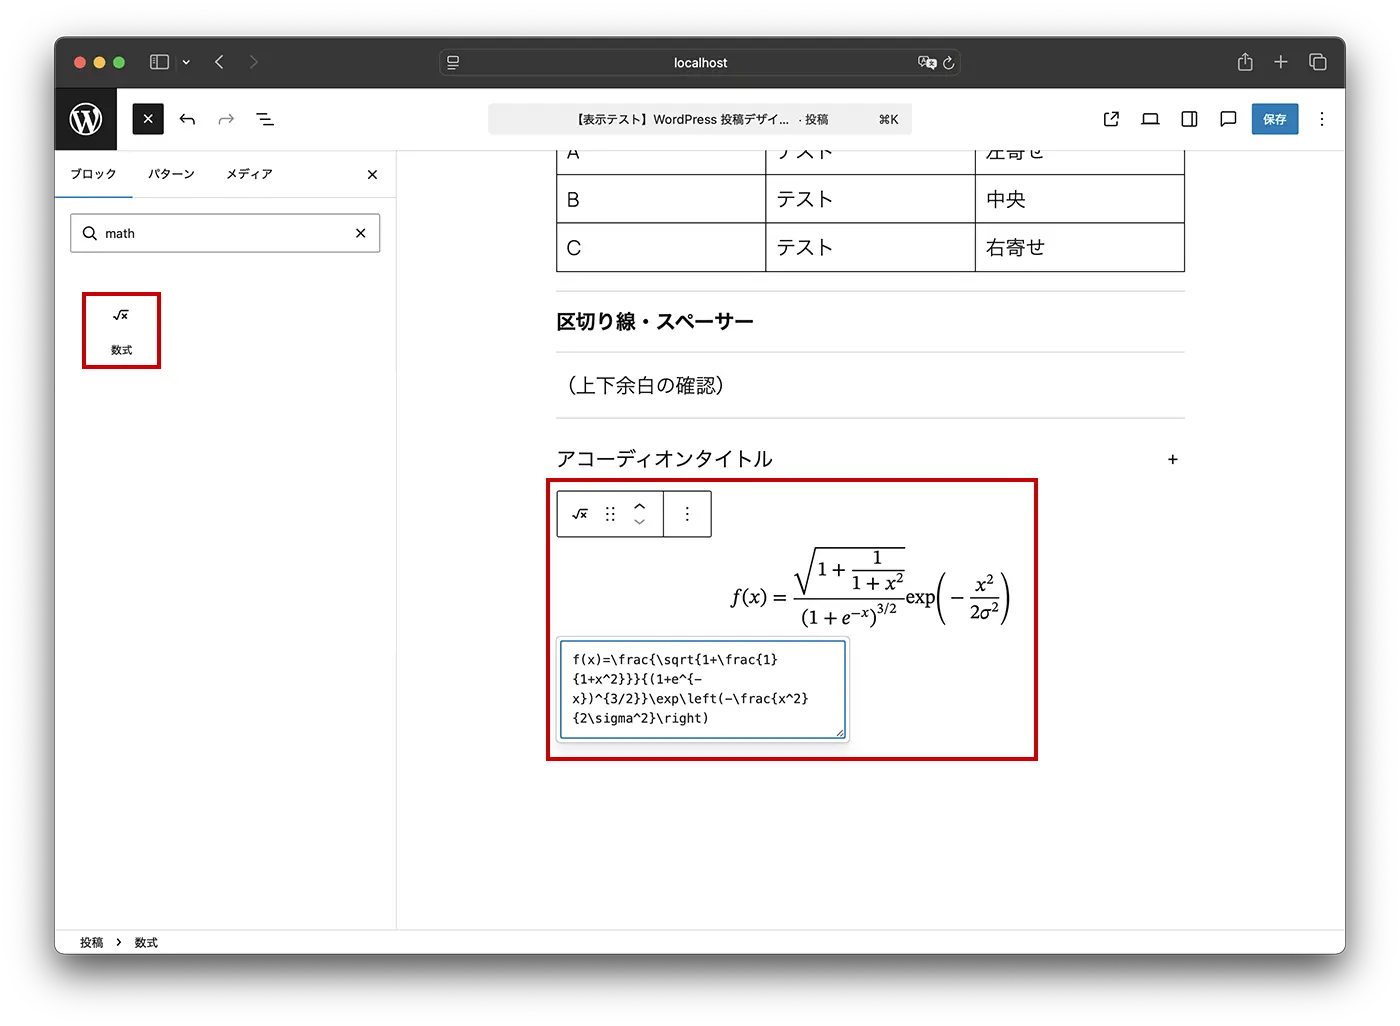The height and width of the screenshot is (1026, 1400).
Task: Open the editor options three-dot menu
Action: (x=1322, y=119)
